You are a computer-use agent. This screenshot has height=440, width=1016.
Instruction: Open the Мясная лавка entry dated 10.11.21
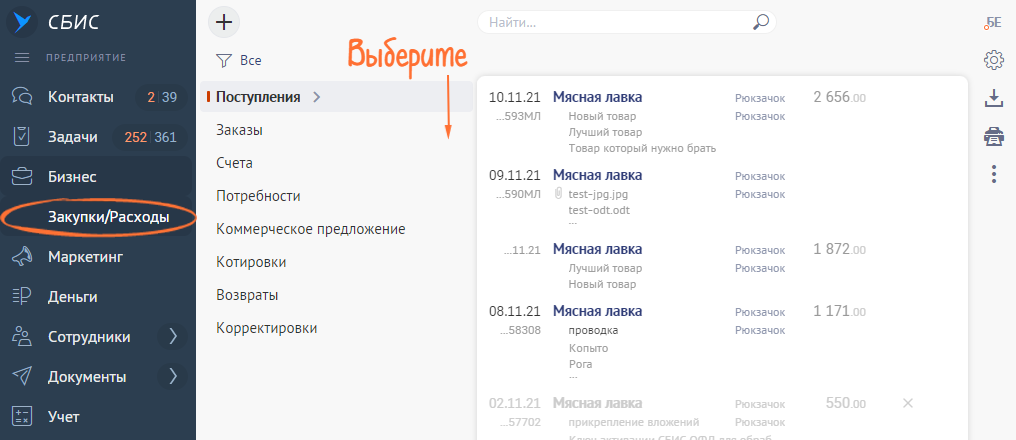597,97
